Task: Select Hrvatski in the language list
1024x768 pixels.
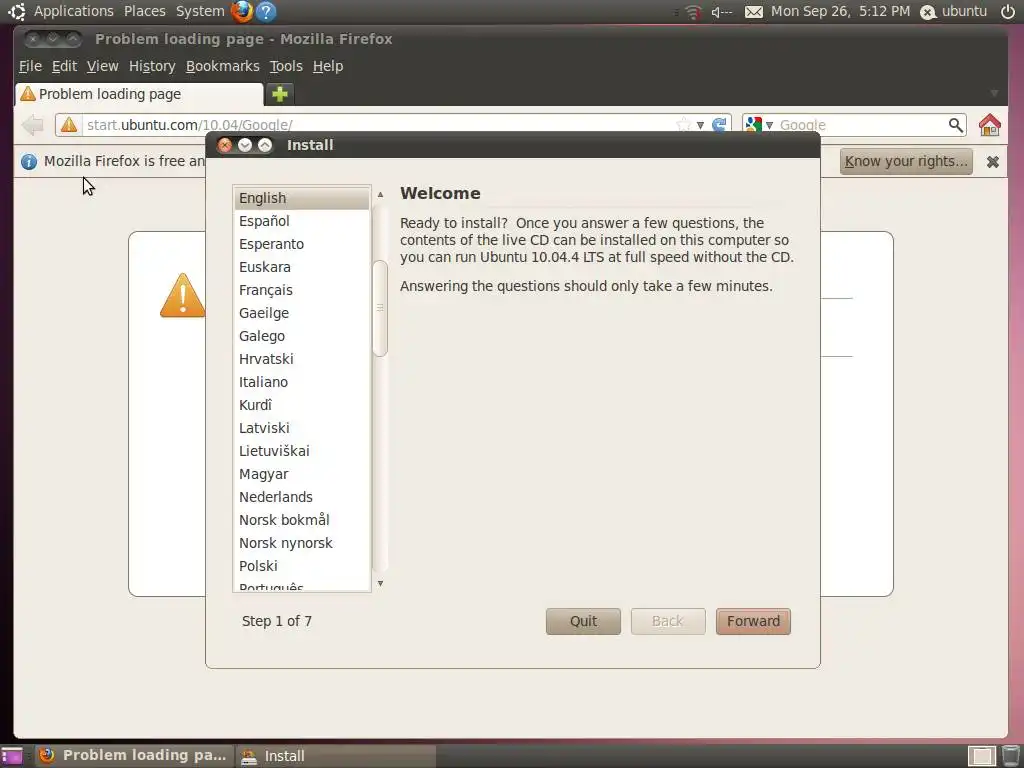Action: 302,359
